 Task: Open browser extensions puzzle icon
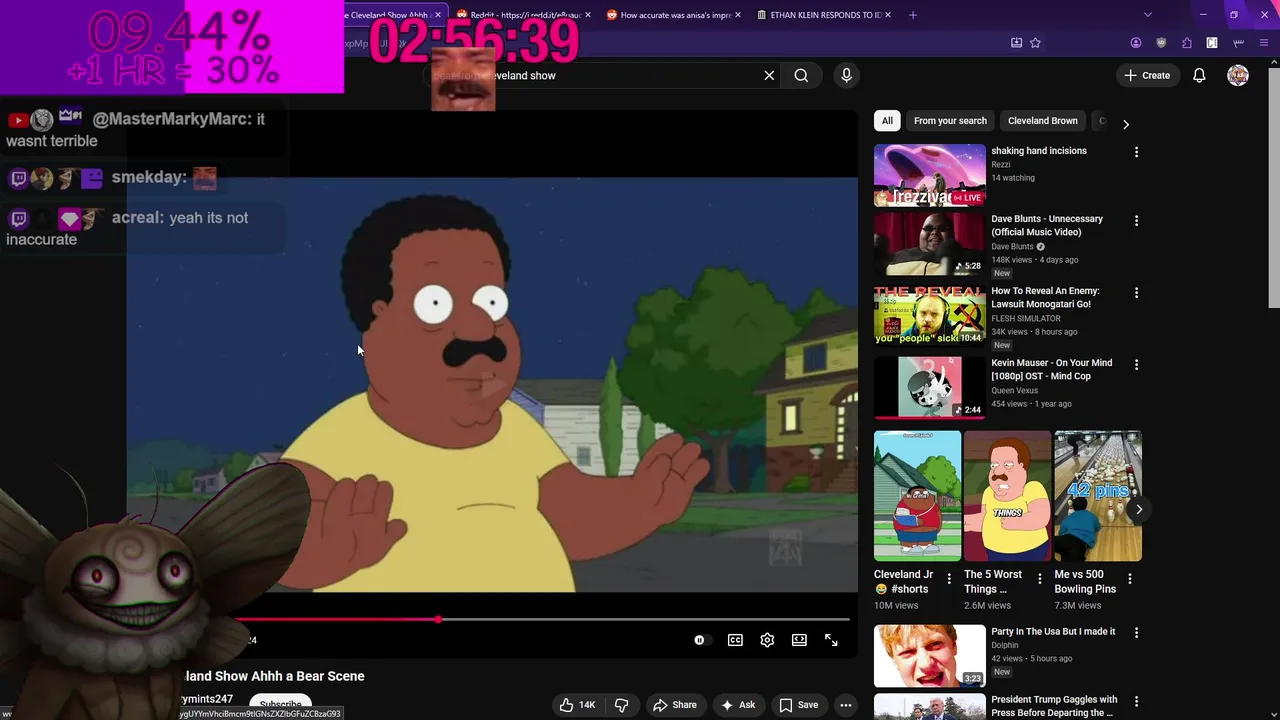tap(1187, 43)
